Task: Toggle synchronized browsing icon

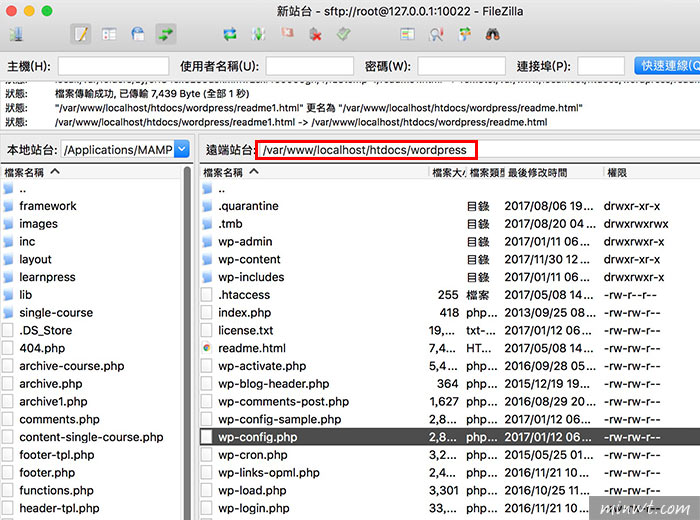Action: 465,34
